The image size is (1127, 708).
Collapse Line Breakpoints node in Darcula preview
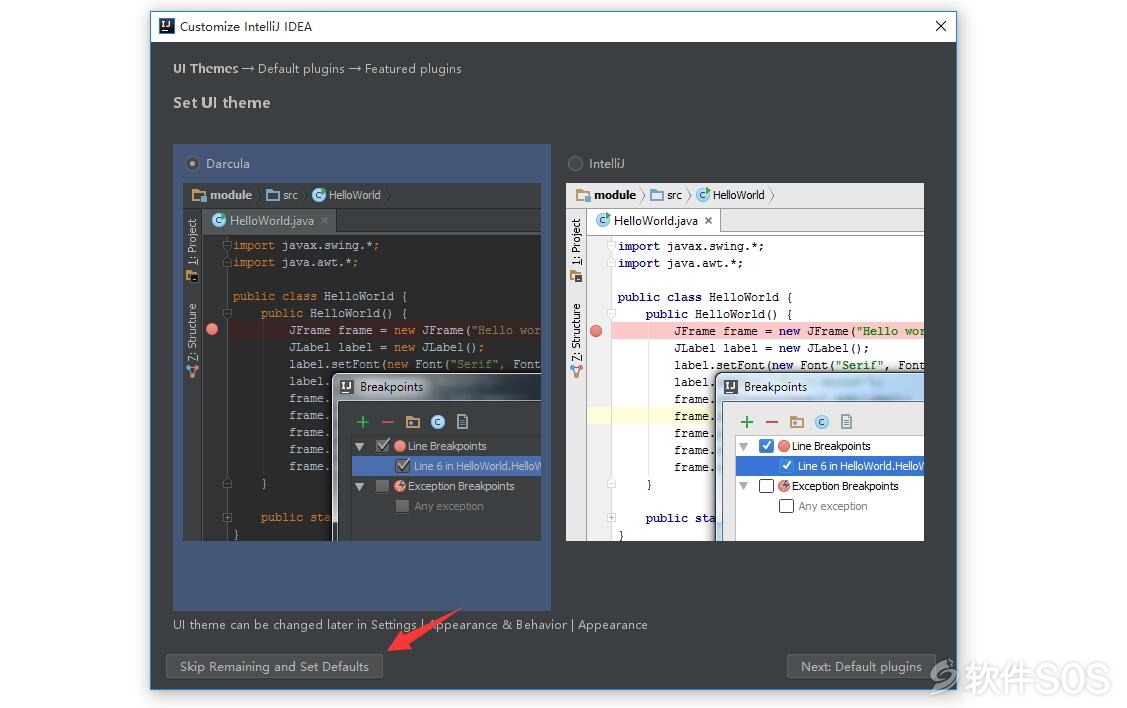360,446
